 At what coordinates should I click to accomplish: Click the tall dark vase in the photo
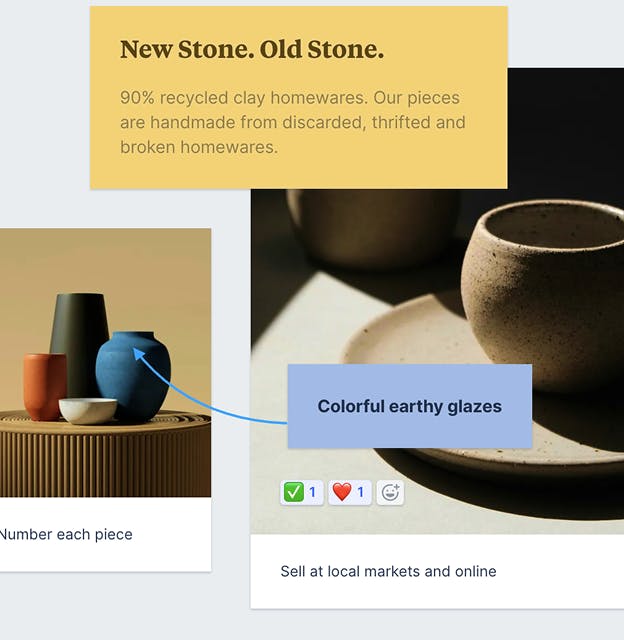(x=78, y=330)
